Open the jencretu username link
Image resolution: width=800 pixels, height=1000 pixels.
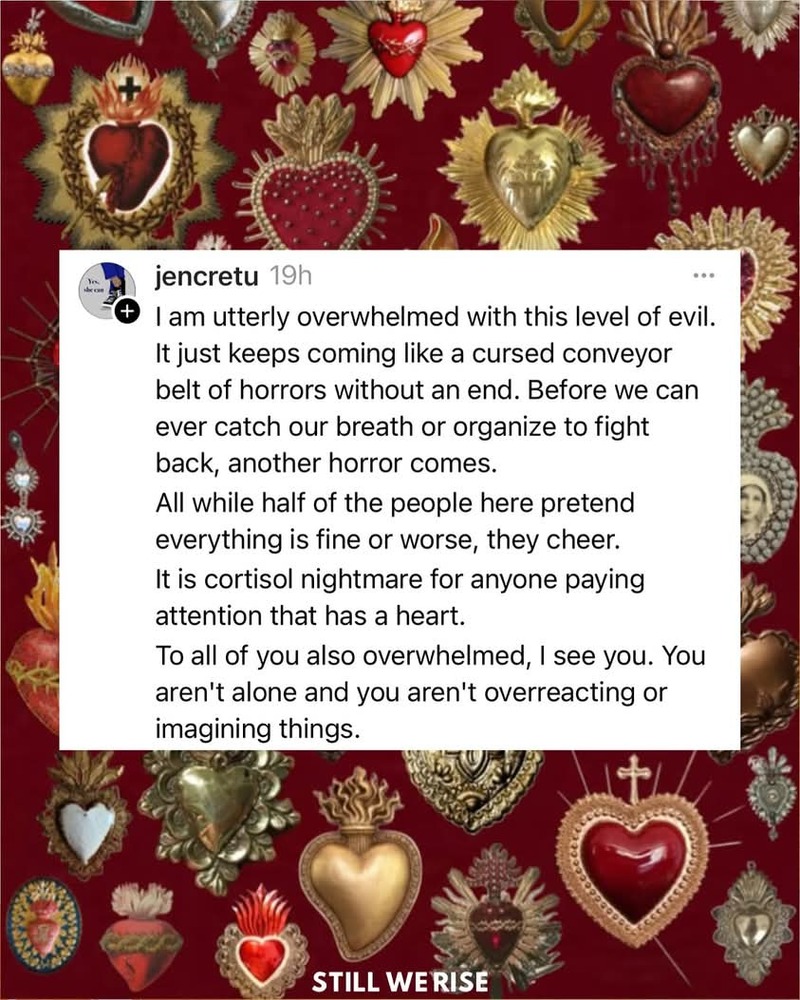(x=207, y=277)
